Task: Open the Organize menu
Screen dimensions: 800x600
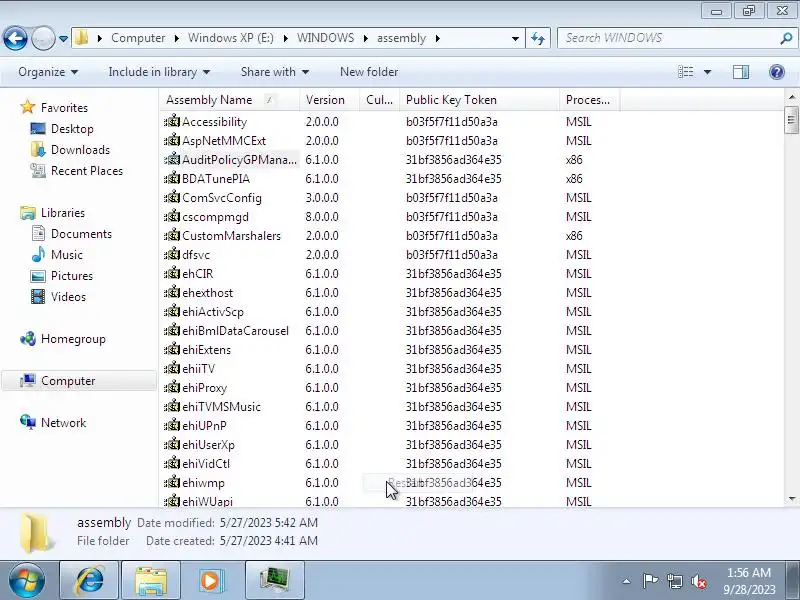Action: coord(48,72)
